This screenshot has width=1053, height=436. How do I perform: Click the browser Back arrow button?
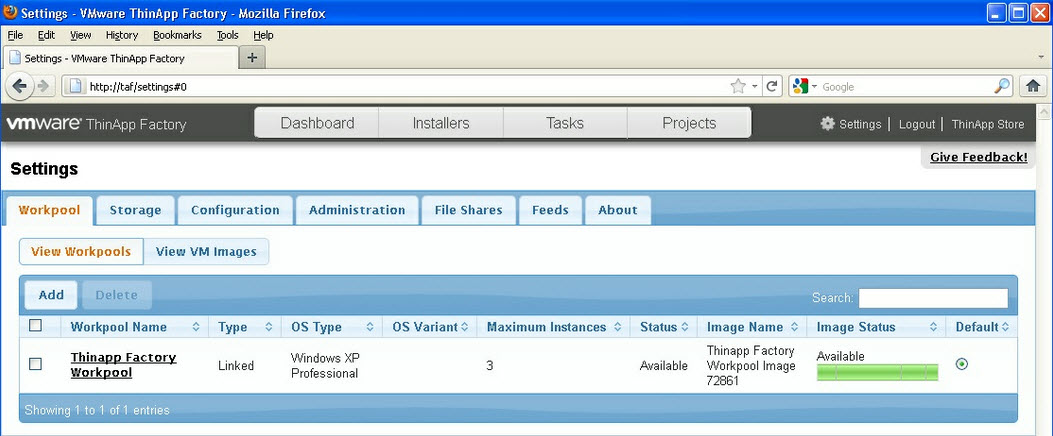pos(19,86)
